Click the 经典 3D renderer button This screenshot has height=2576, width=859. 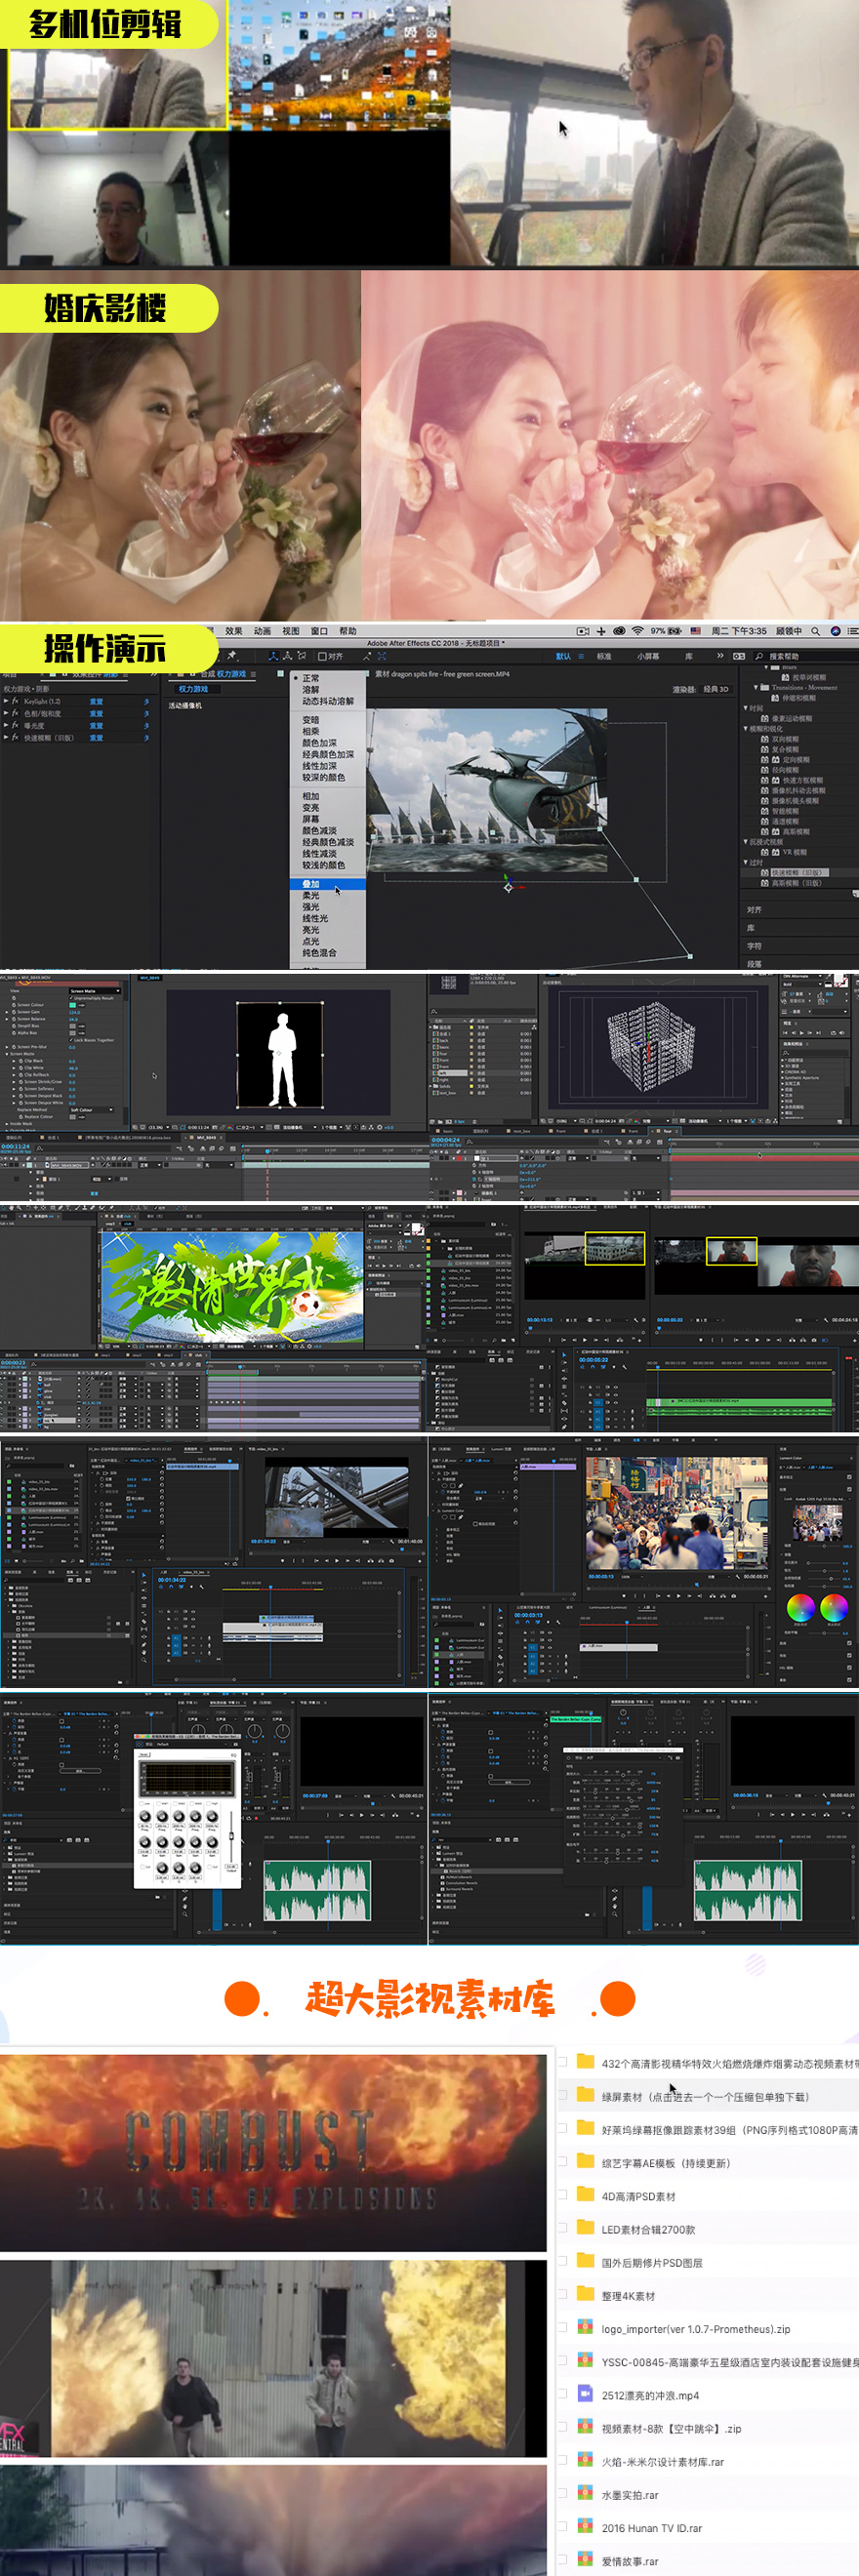click(x=717, y=689)
